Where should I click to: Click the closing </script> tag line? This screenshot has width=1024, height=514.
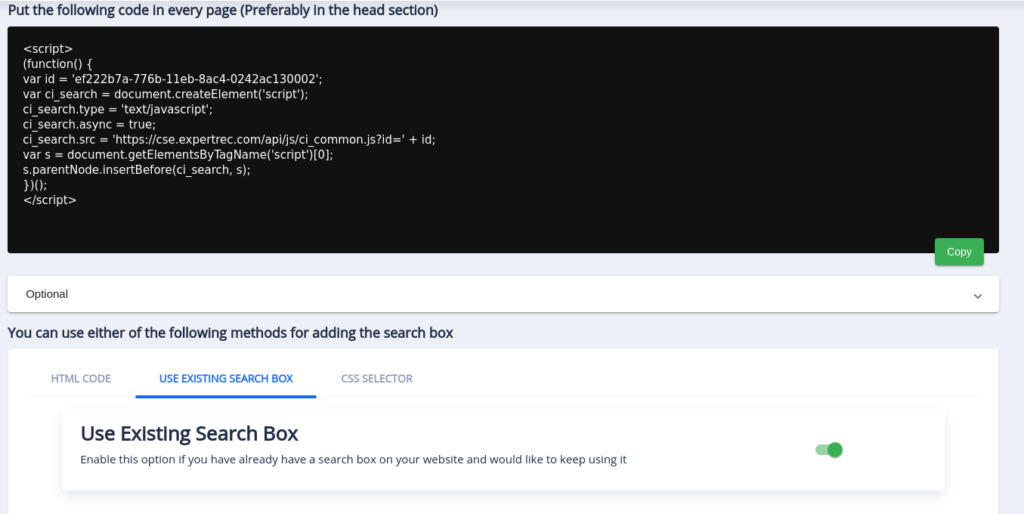(50, 200)
